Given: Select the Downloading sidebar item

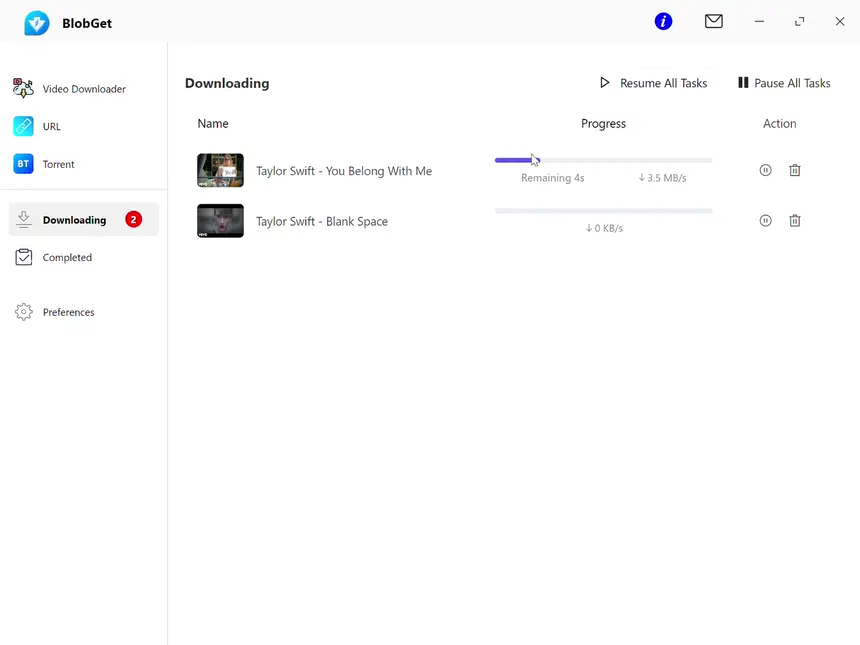Looking at the screenshot, I should pyautogui.click(x=74, y=220).
